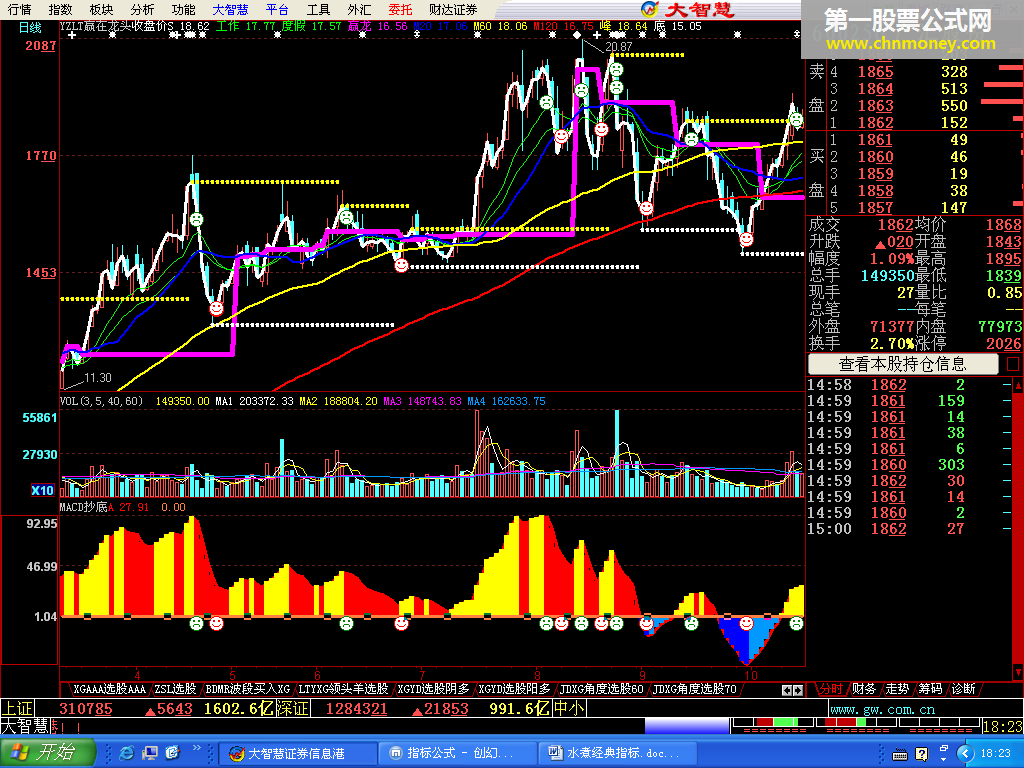Select the XGAAA选股AAA indicator tab
The height and width of the screenshot is (768, 1024).
[x=108, y=689]
